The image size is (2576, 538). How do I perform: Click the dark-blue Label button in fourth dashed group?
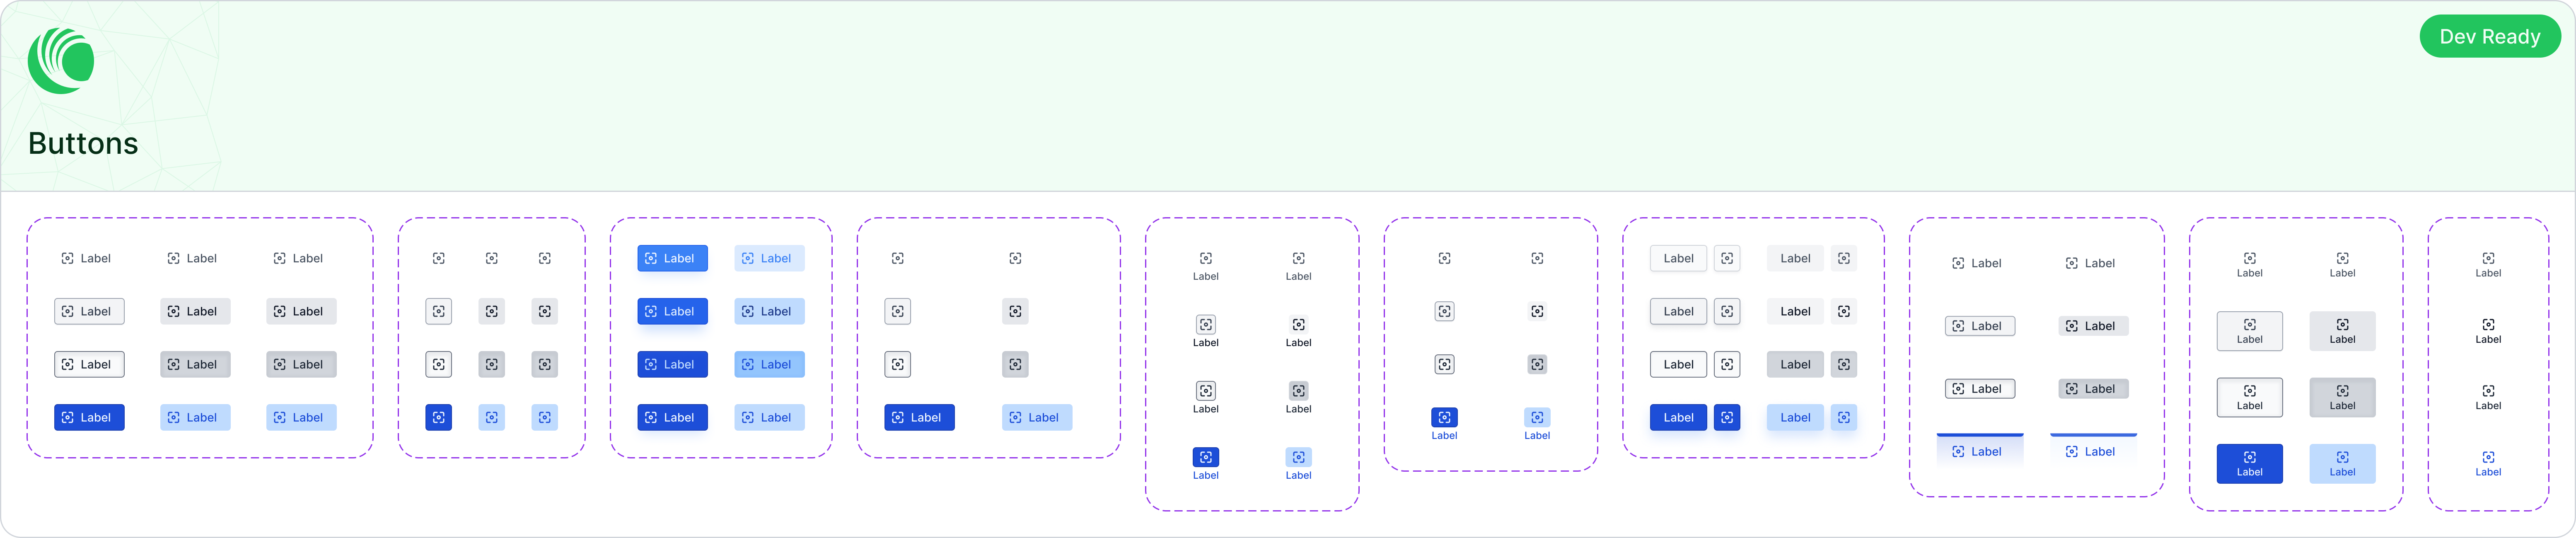click(919, 417)
